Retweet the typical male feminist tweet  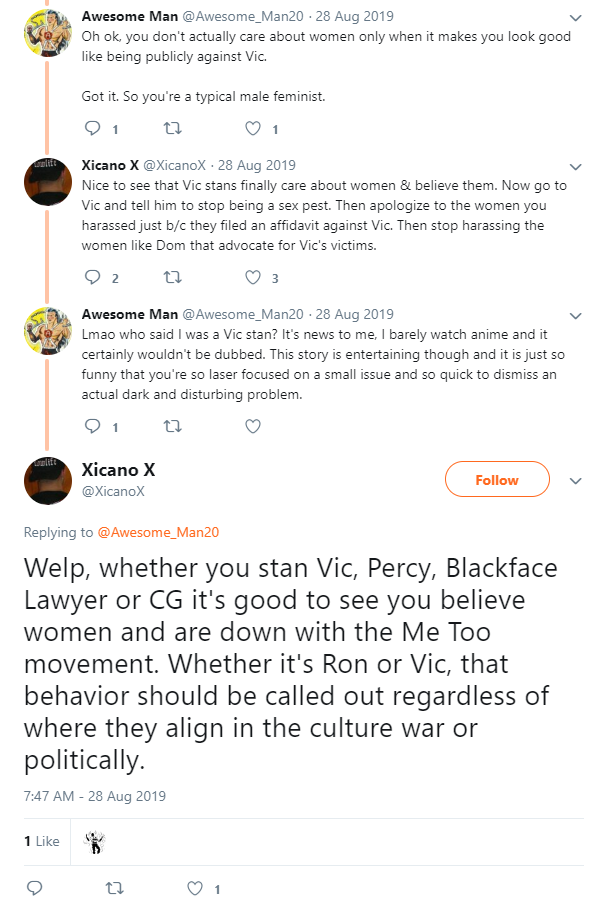coord(172,128)
